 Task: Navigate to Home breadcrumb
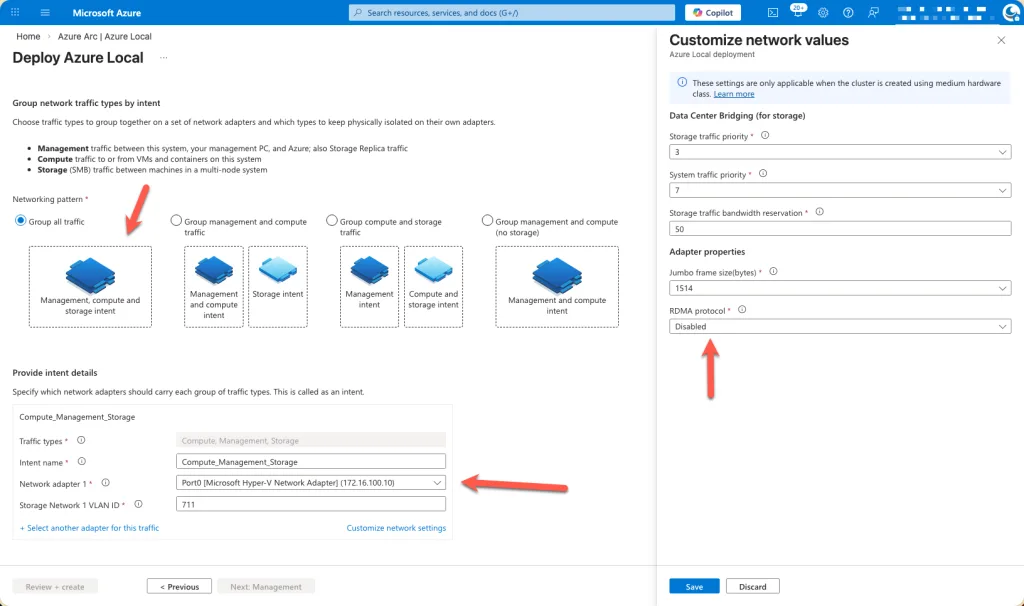coord(28,37)
